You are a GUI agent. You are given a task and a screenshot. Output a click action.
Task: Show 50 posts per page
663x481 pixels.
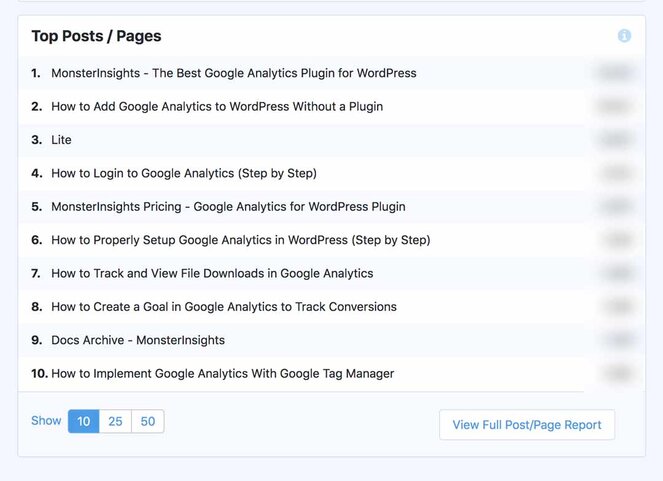click(x=148, y=422)
